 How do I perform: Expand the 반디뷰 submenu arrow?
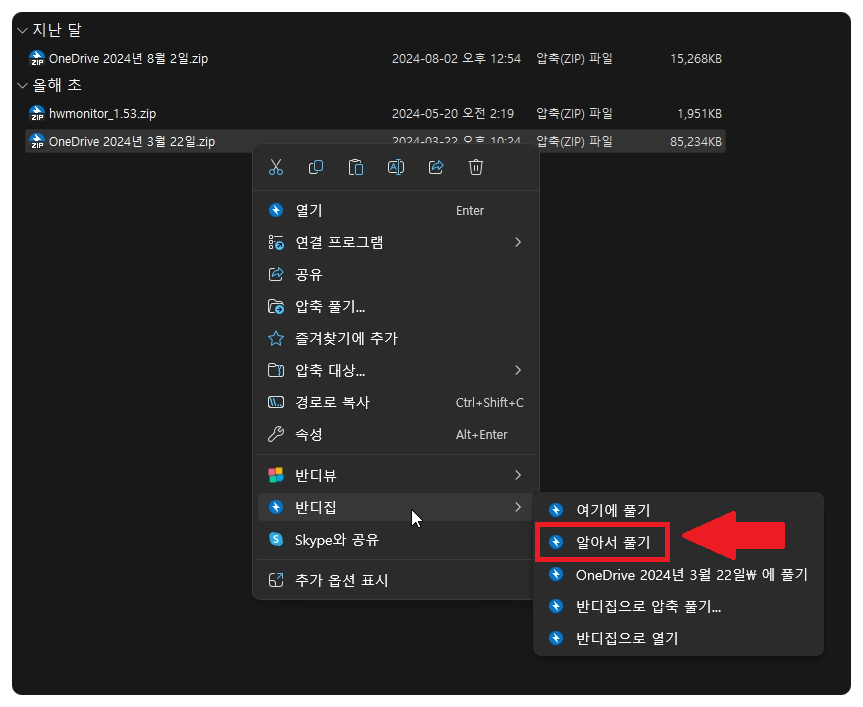[518, 475]
